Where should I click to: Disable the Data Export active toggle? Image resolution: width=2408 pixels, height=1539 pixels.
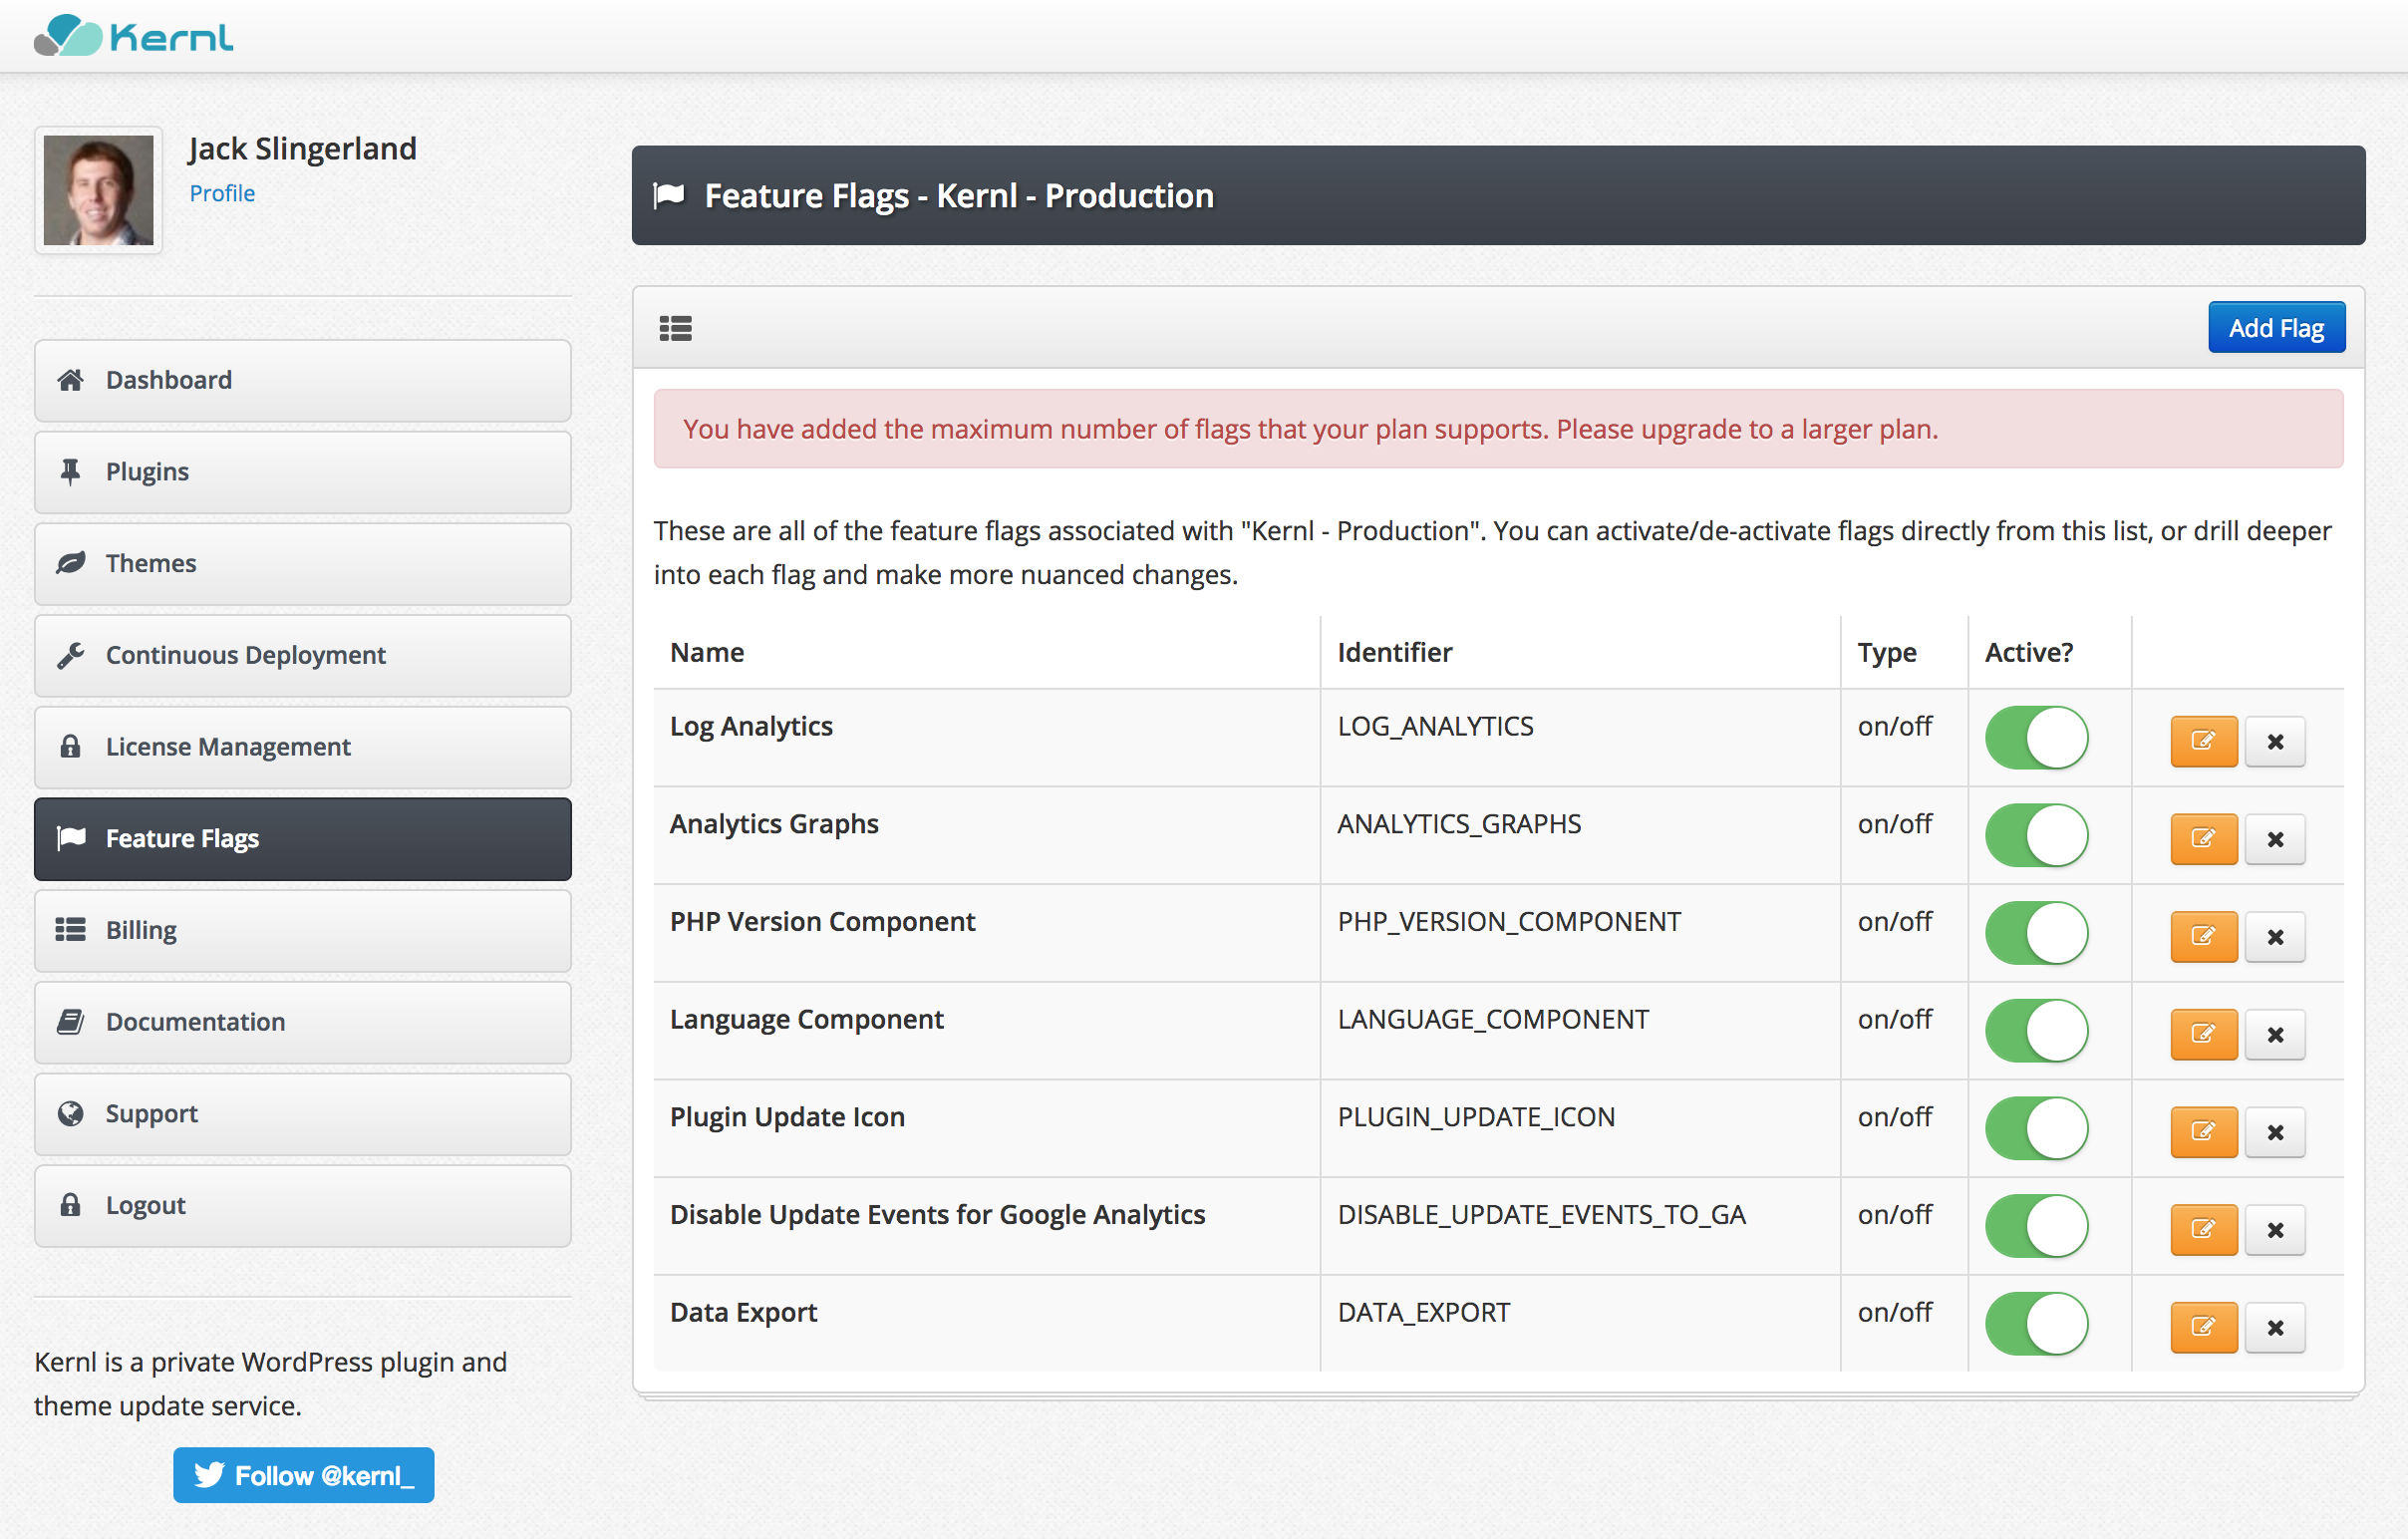pos(2036,1324)
